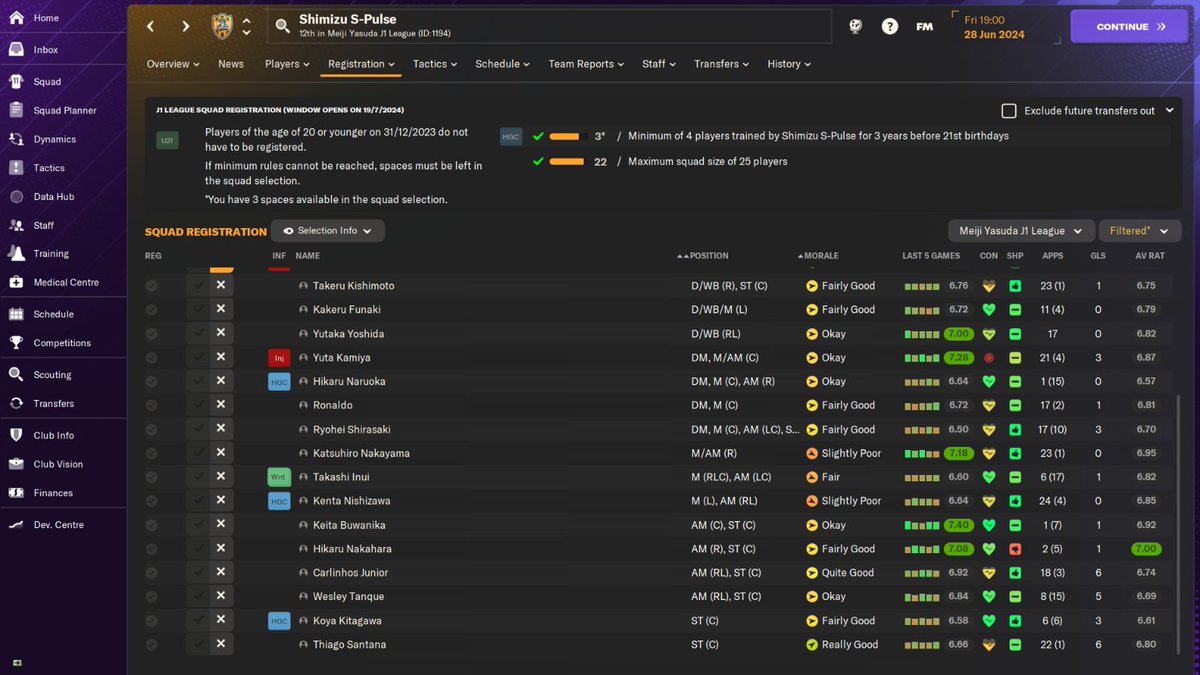Expand the Selection Info dropdown
Image resolution: width=1200 pixels, height=675 pixels.
[328, 231]
